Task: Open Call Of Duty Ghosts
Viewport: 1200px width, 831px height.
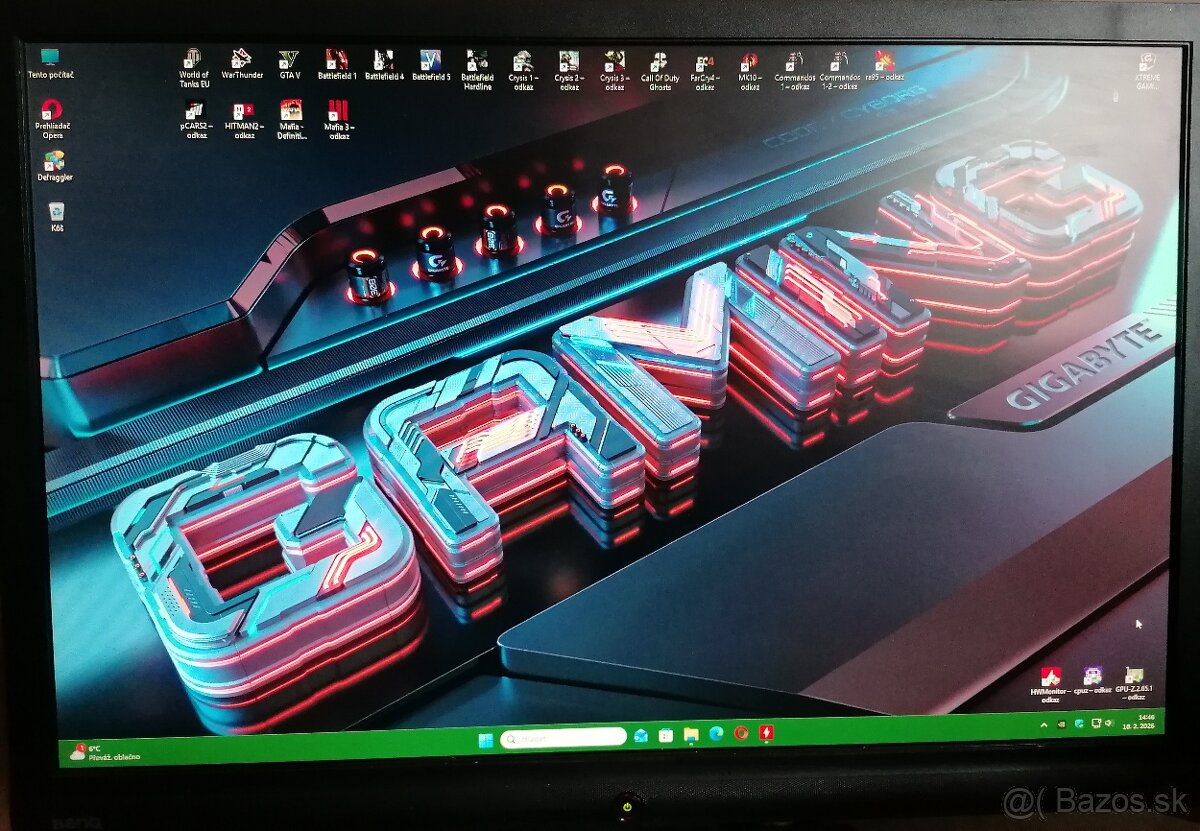Action: click(660, 62)
